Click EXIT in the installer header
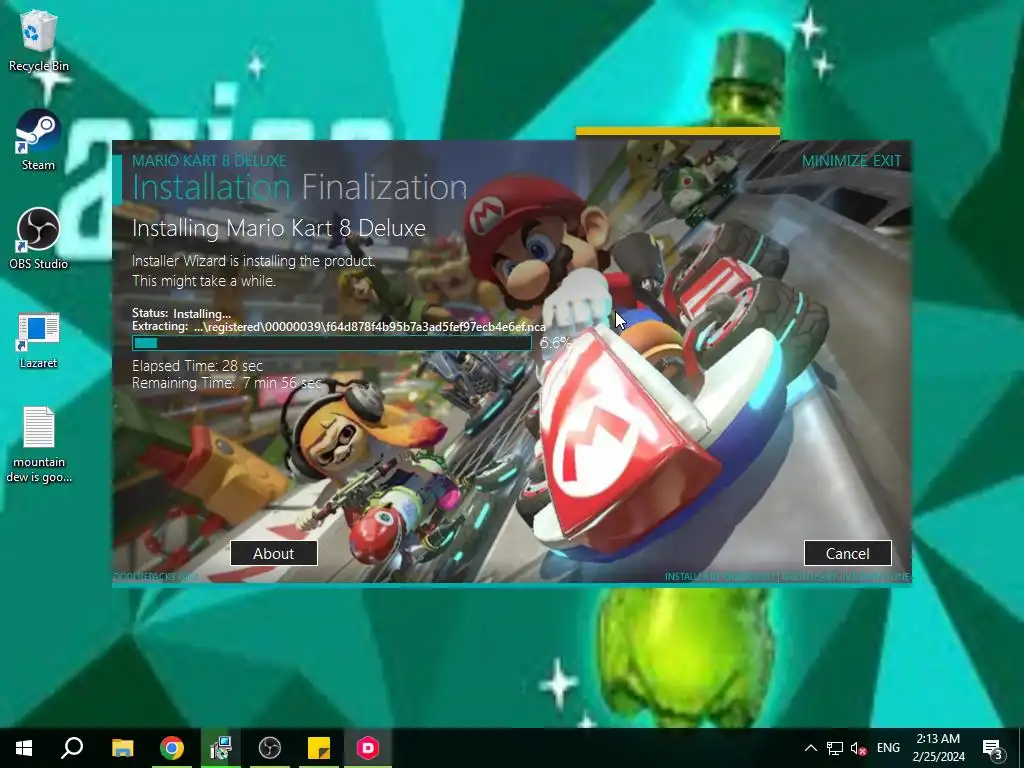1024x768 pixels. pos(887,161)
